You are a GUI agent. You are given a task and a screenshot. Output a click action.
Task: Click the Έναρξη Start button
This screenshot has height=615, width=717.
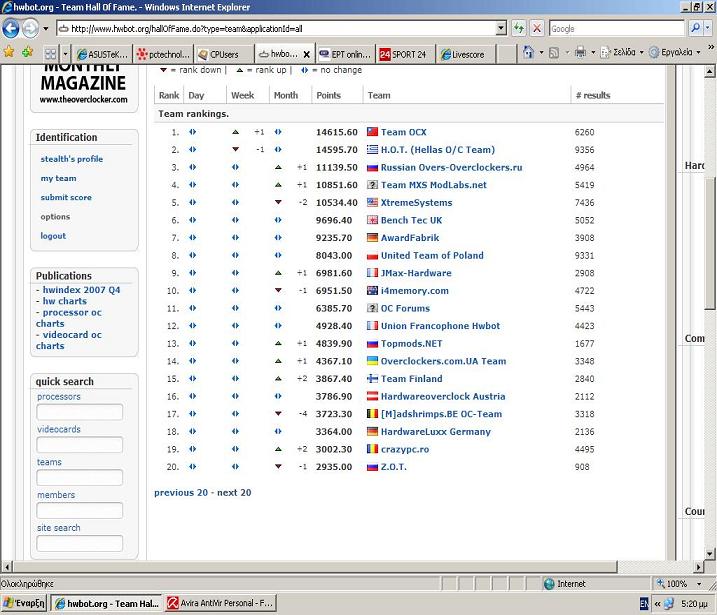click(x=24, y=604)
